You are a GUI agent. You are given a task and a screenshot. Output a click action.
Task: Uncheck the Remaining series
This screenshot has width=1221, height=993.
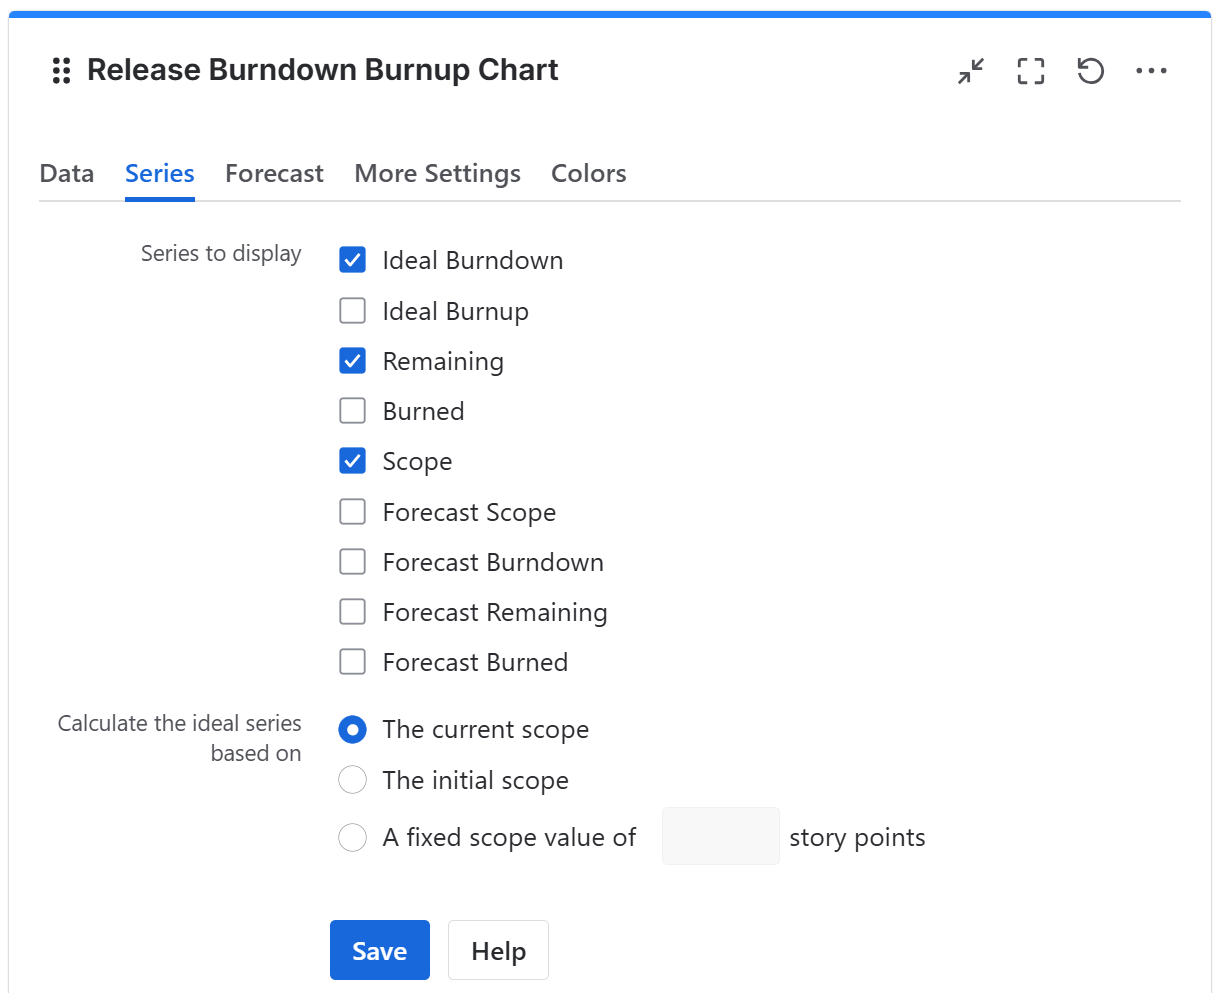(x=352, y=360)
